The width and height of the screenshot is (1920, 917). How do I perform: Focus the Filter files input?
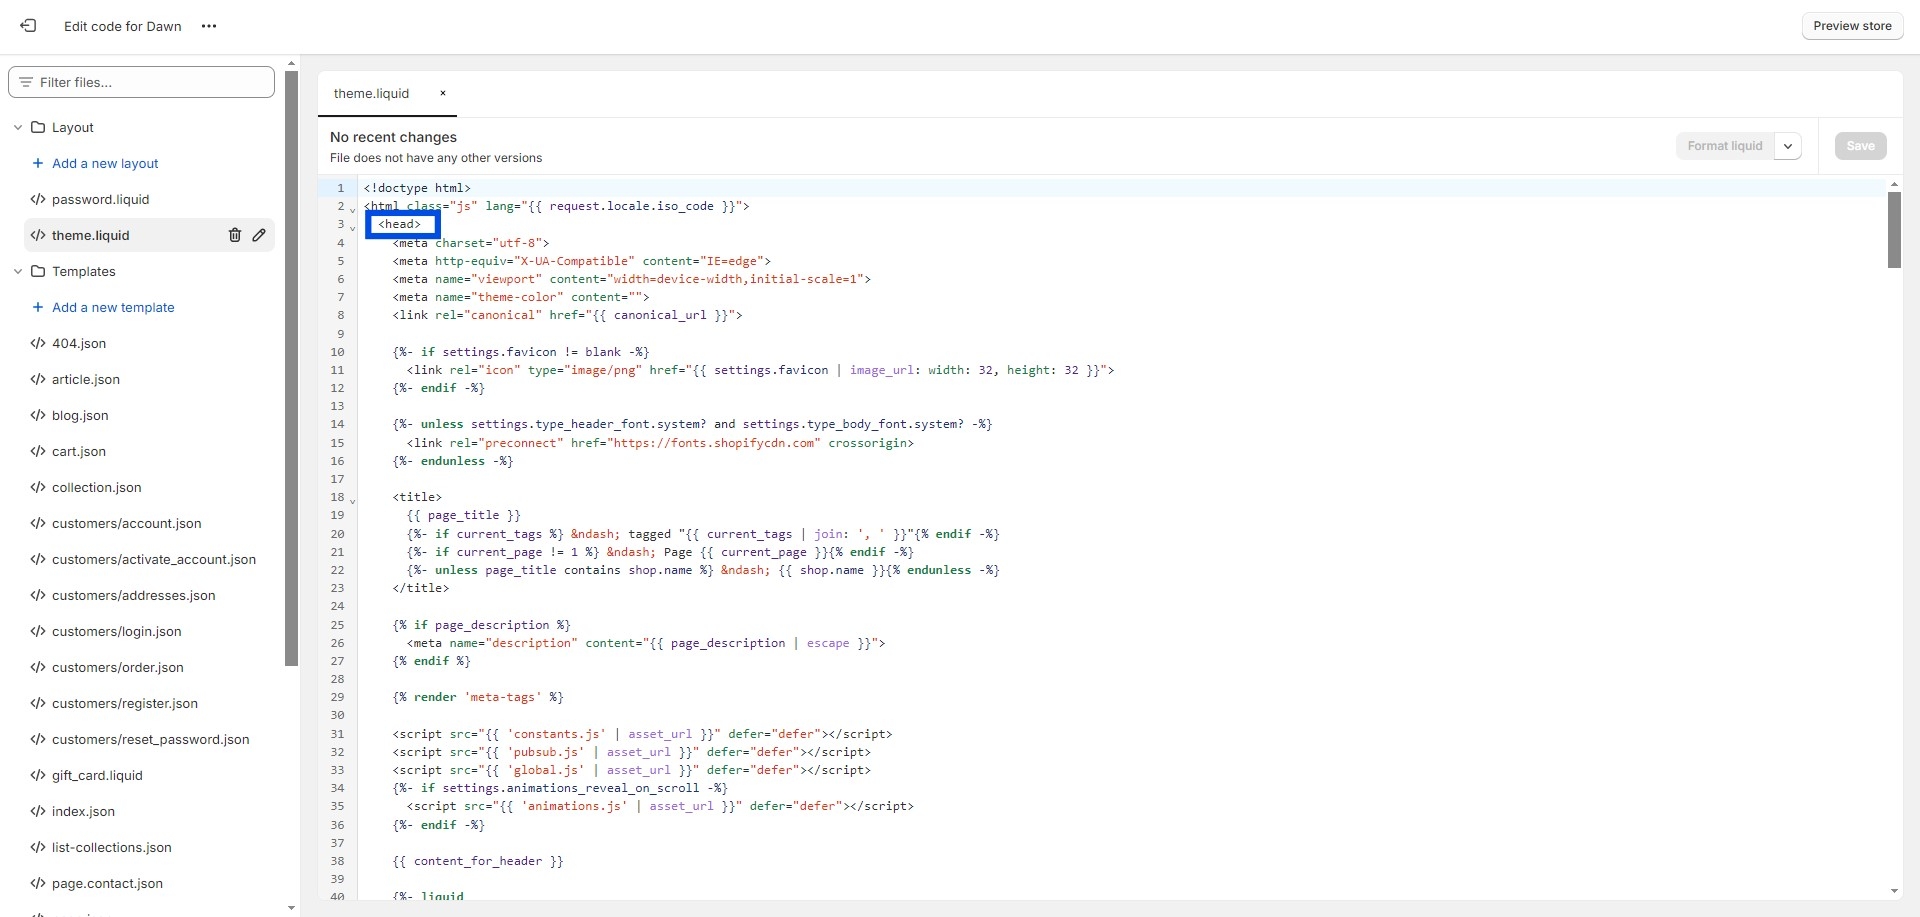tap(141, 82)
